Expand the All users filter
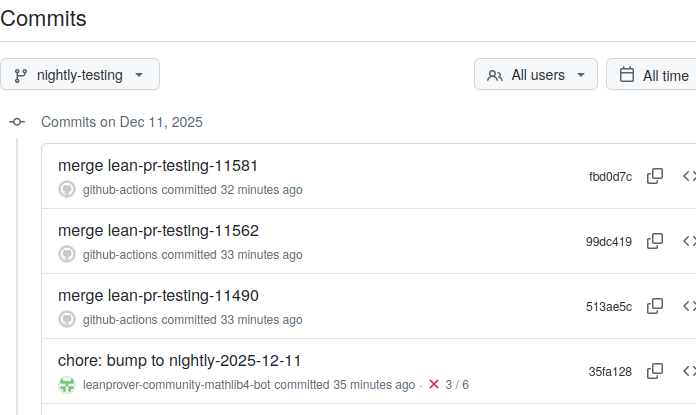Screen dimensions: 696x415 click(535, 74)
